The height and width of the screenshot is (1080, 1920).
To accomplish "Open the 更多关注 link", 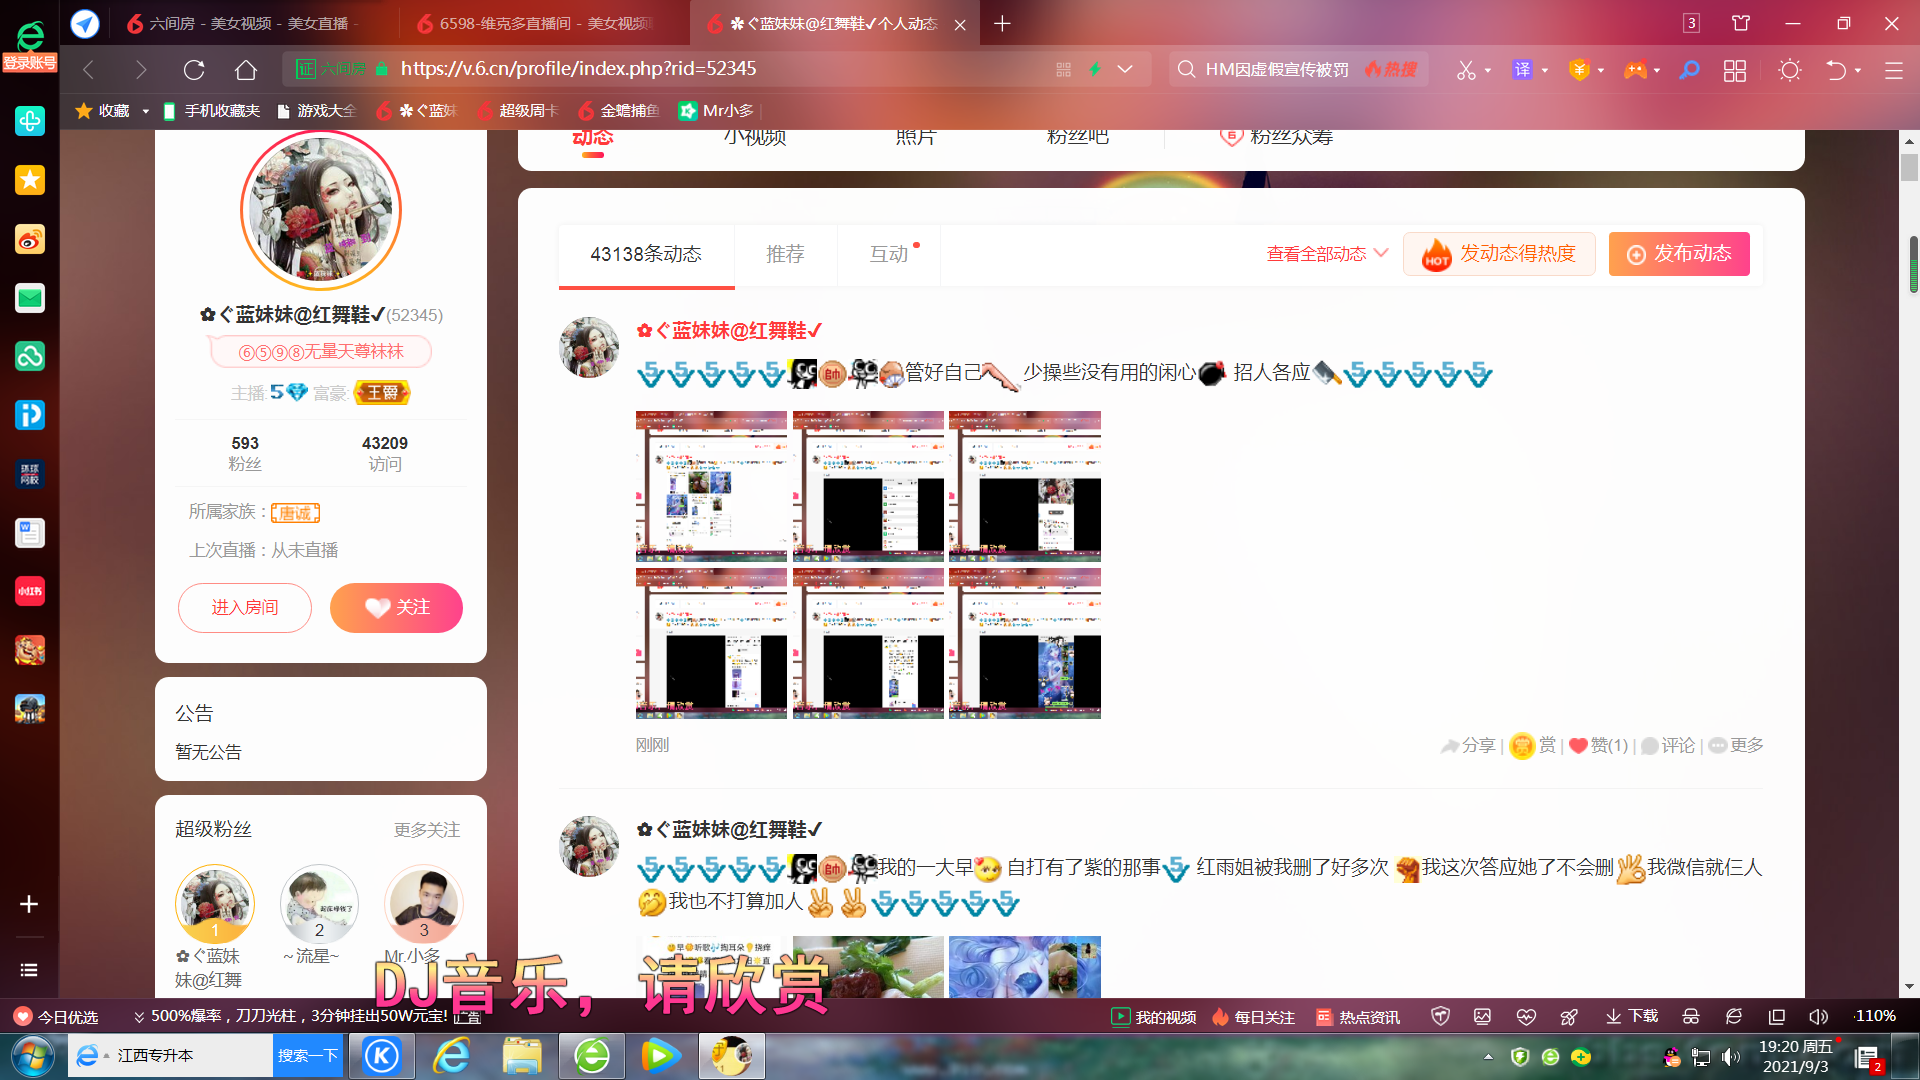I will pos(427,830).
